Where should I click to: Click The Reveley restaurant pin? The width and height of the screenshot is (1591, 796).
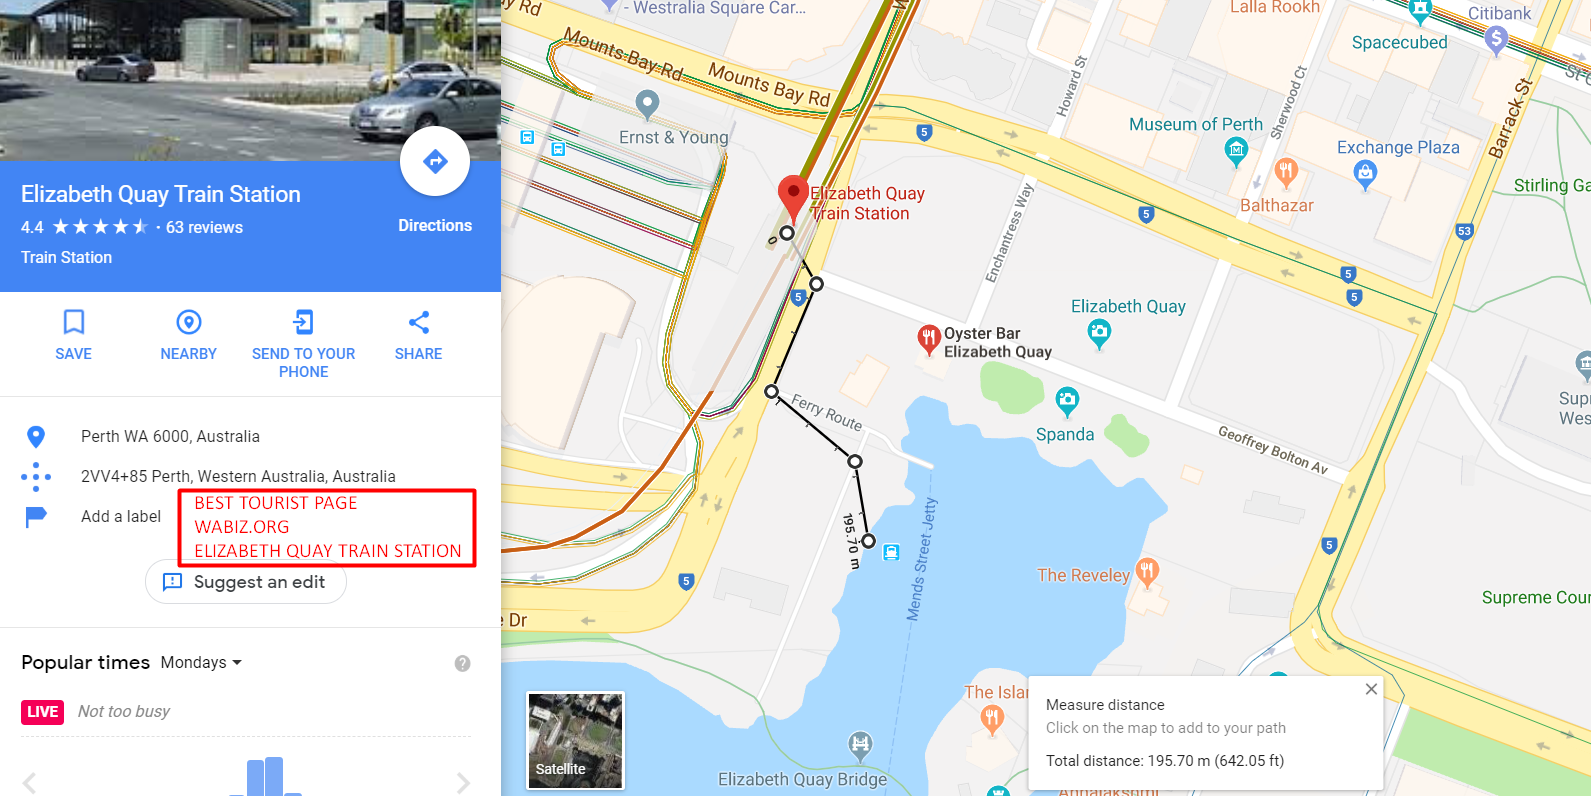tap(1147, 573)
